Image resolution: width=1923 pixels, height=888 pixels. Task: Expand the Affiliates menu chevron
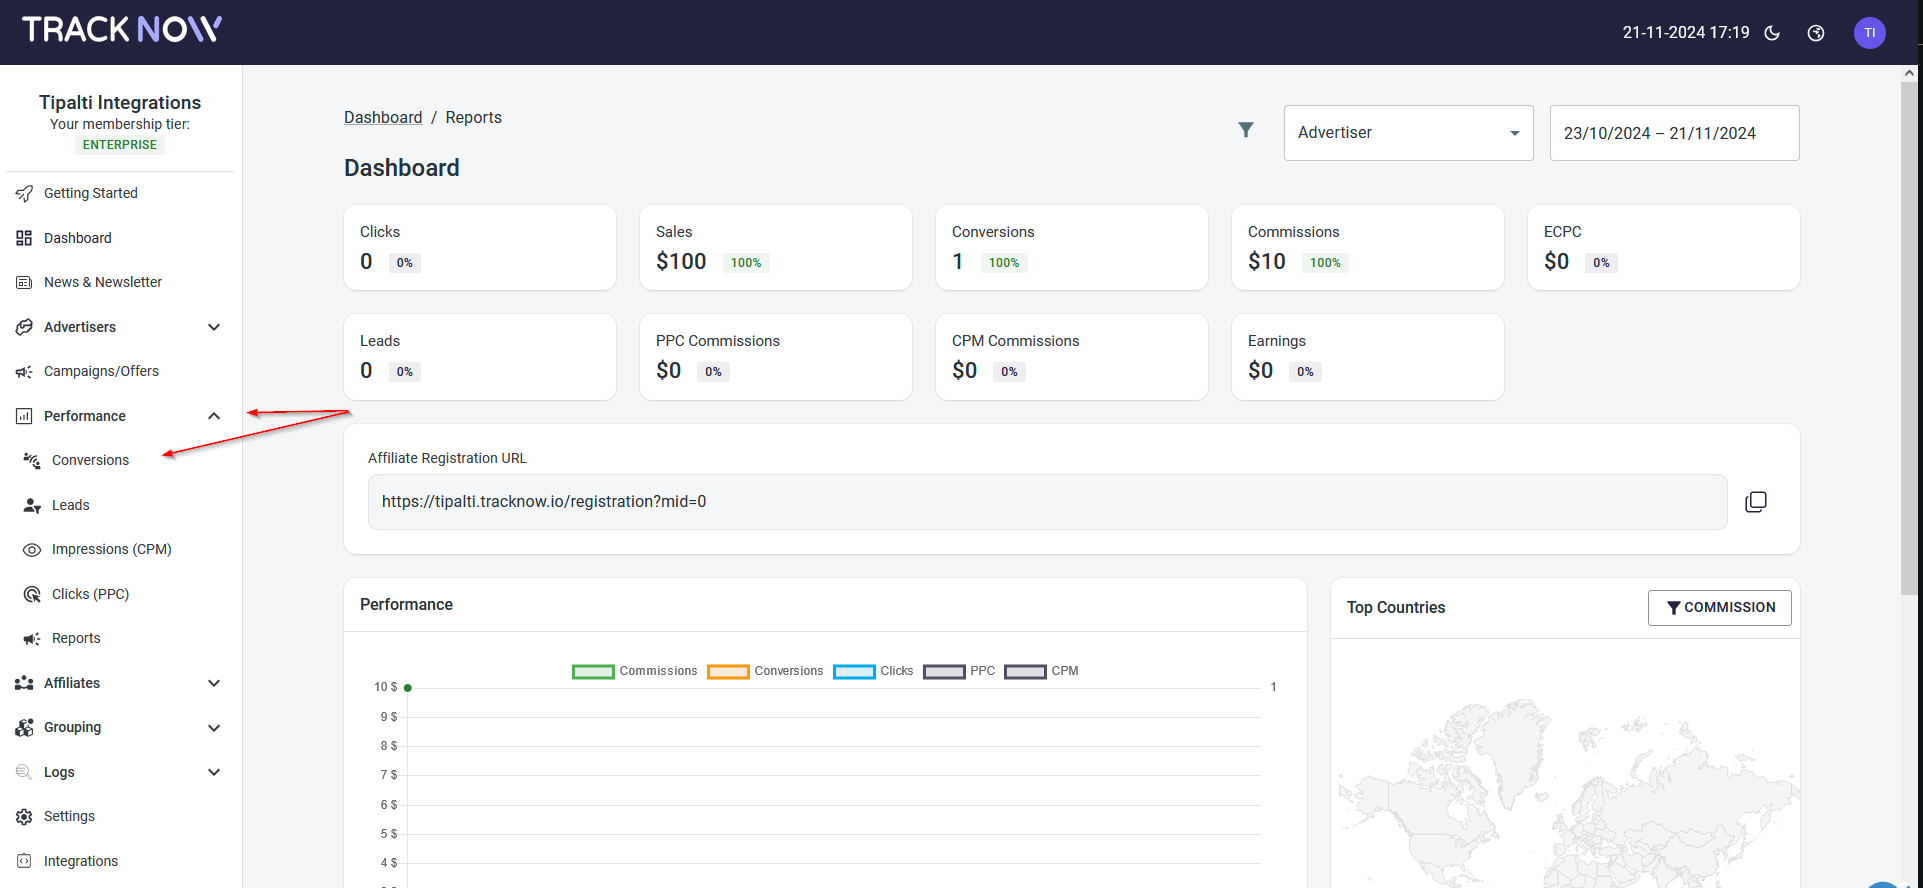(214, 683)
